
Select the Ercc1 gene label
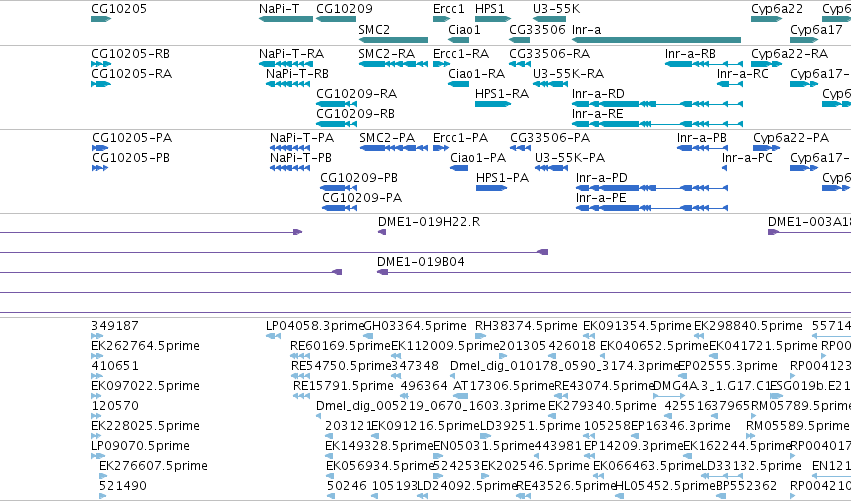tap(449, 9)
